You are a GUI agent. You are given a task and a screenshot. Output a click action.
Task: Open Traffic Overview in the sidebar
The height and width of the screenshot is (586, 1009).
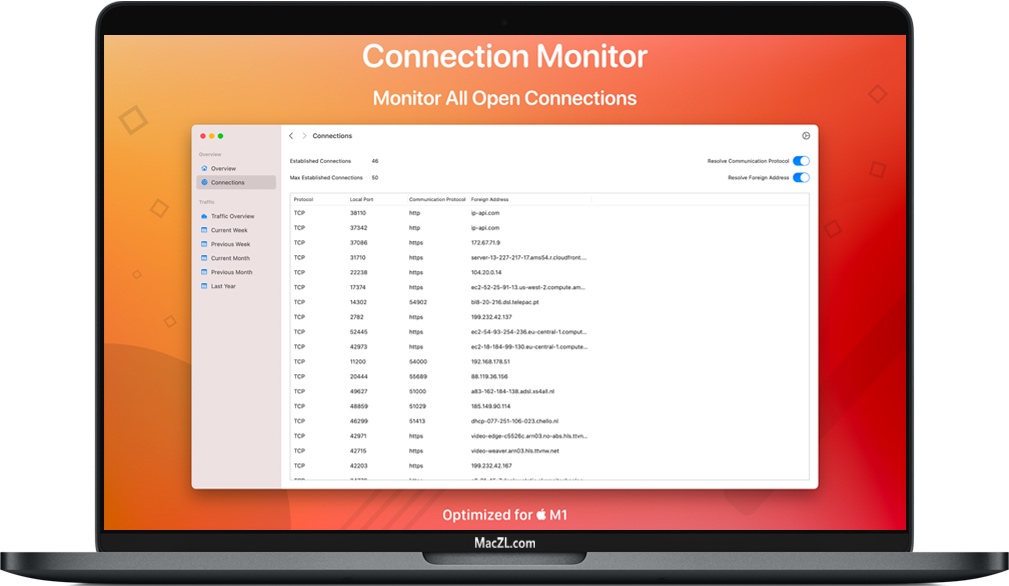pos(236,216)
